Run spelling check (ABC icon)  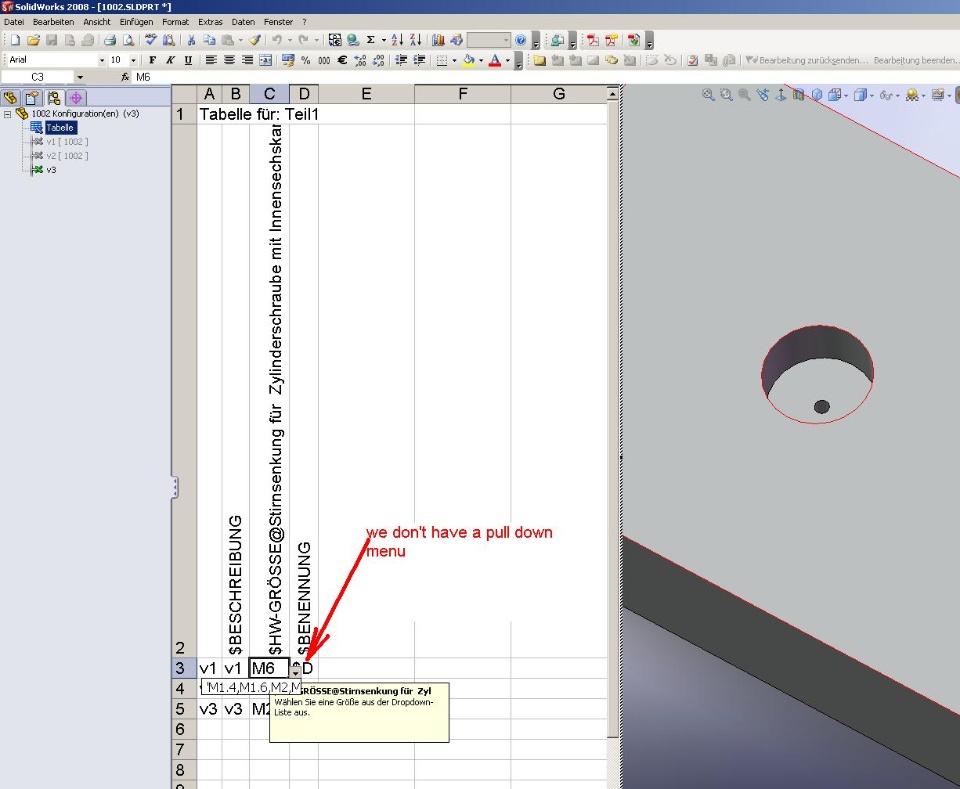(151, 40)
